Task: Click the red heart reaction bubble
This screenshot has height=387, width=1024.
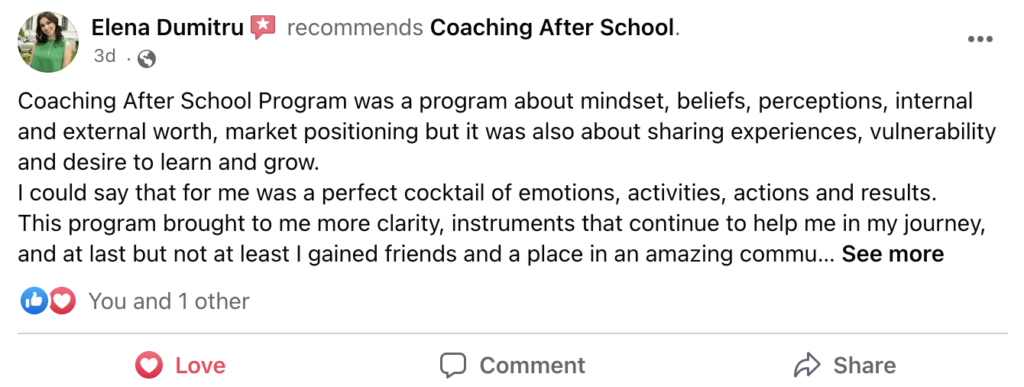Action: point(61,301)
